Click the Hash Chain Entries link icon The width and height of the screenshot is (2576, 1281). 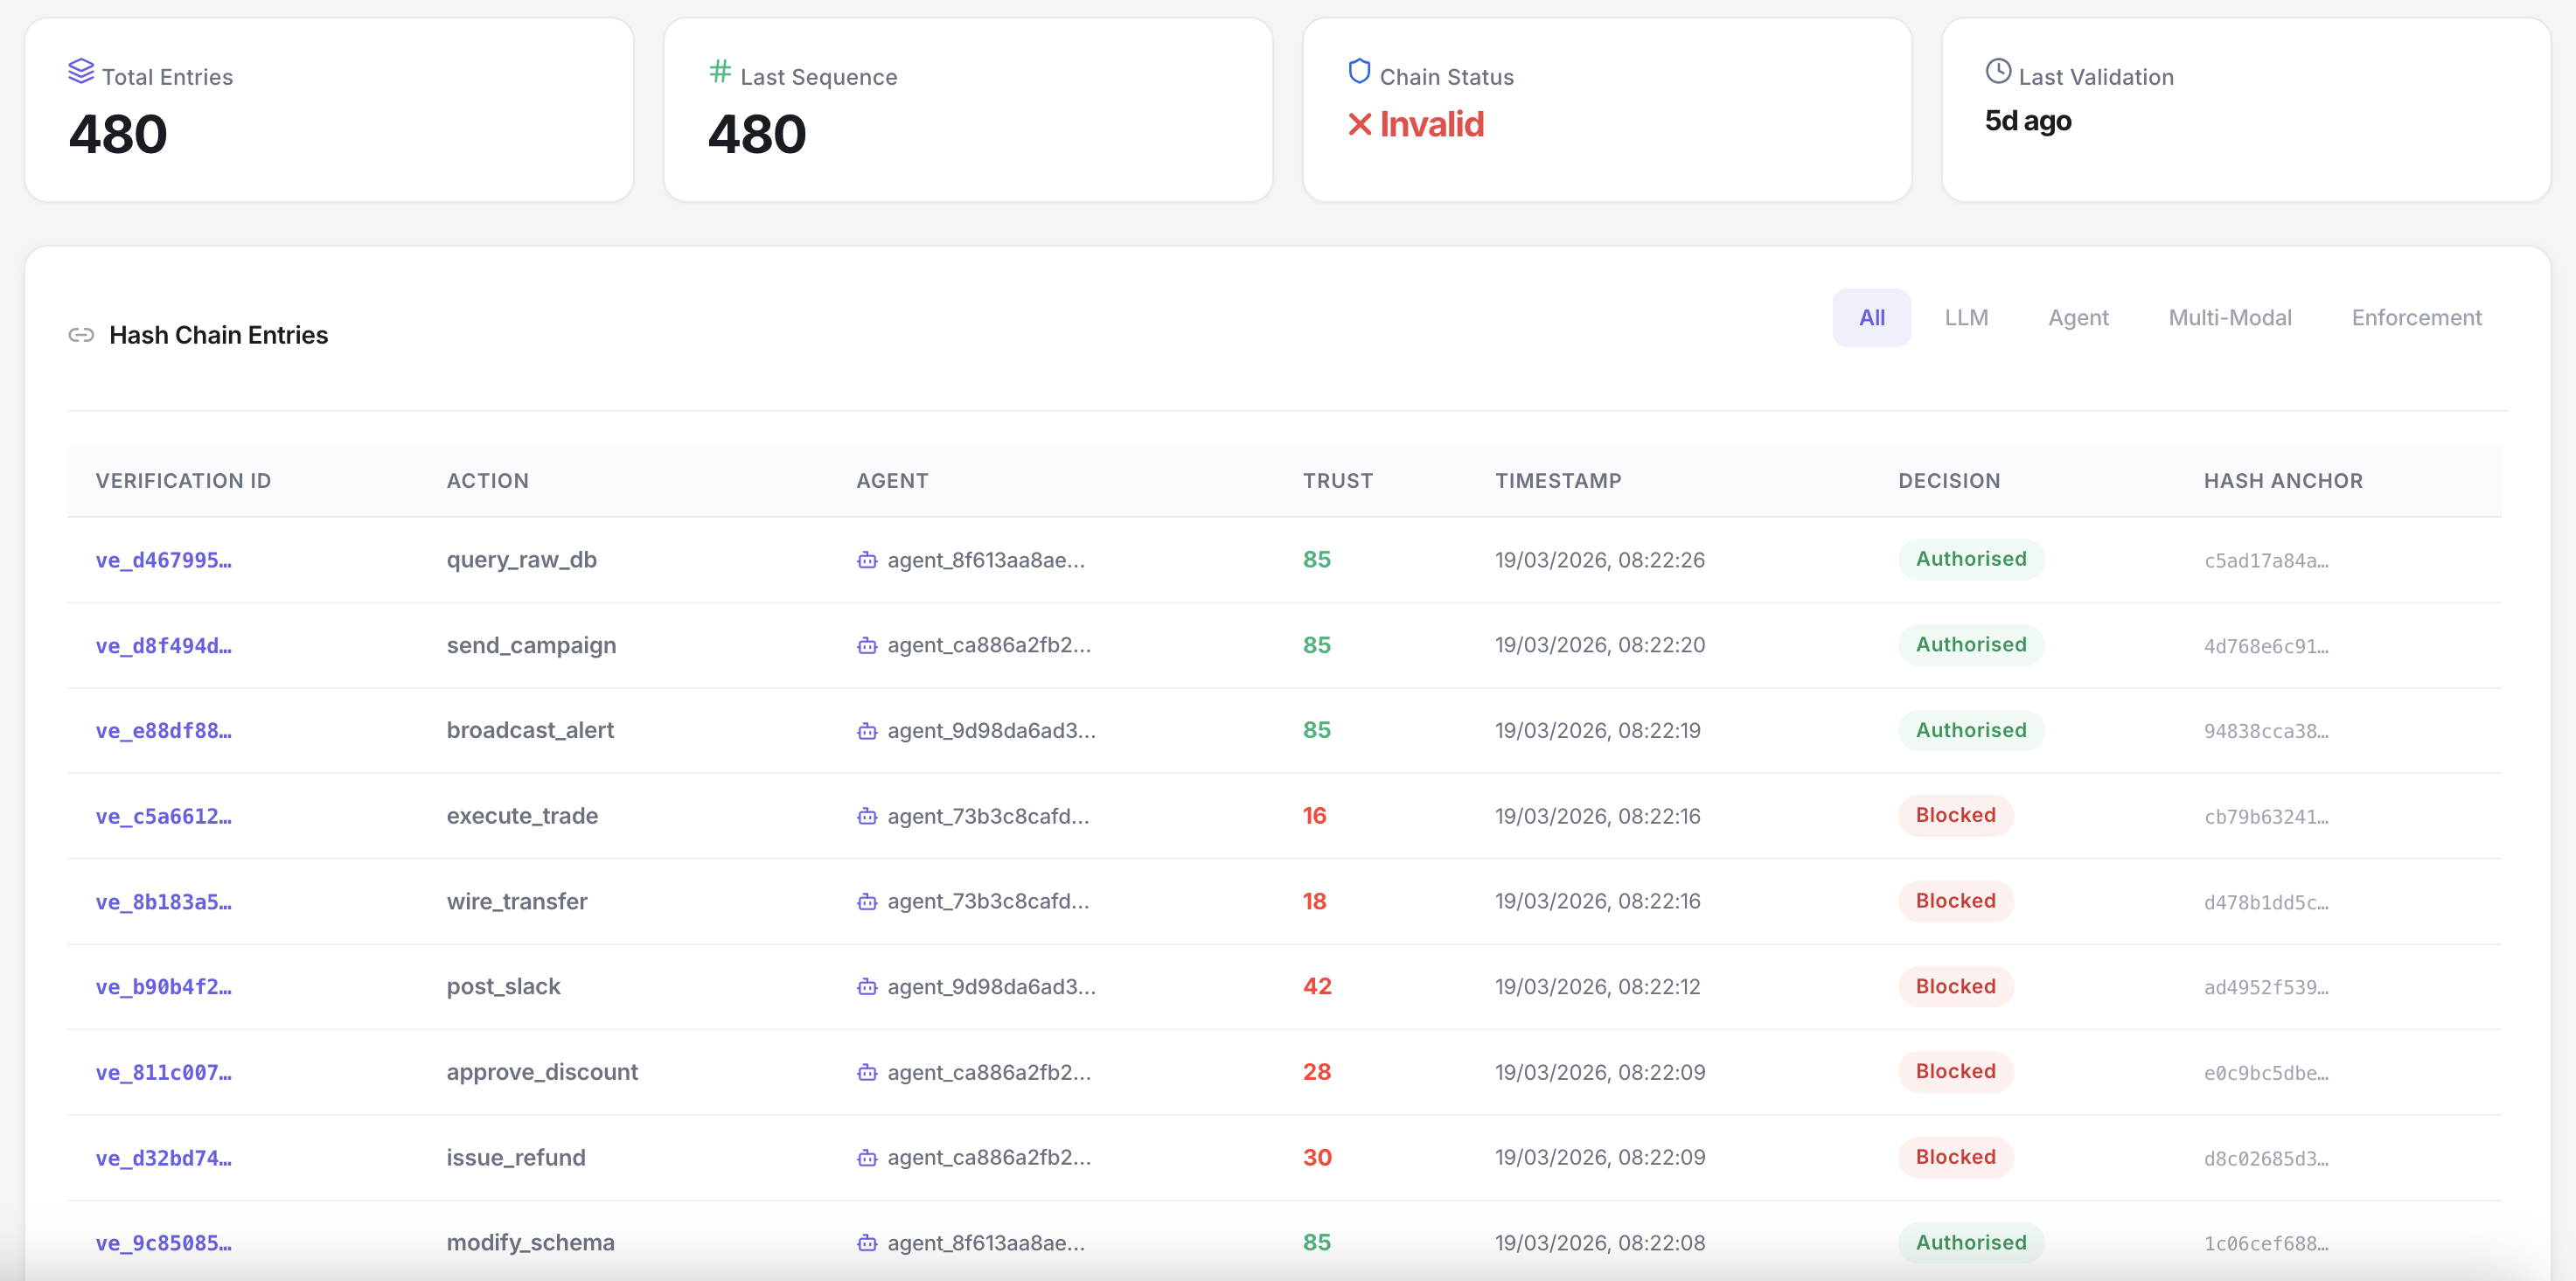pyautogui.click(x=81, y=335)
